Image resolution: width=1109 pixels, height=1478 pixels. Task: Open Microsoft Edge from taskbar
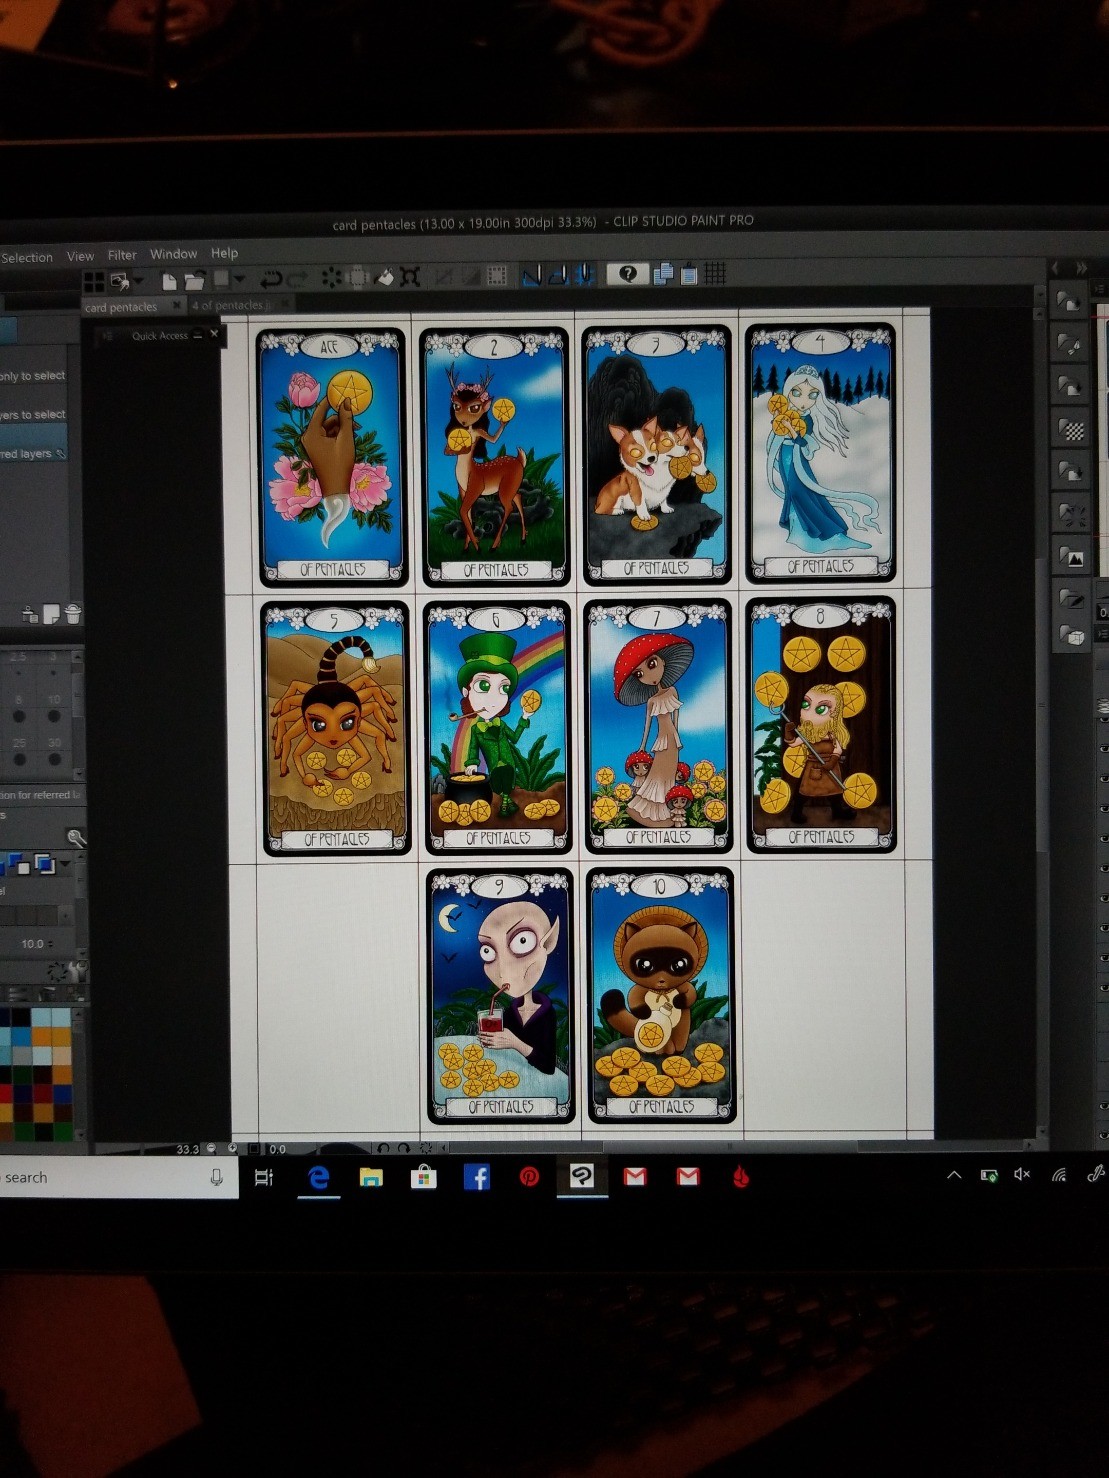tap(318, 1177)
